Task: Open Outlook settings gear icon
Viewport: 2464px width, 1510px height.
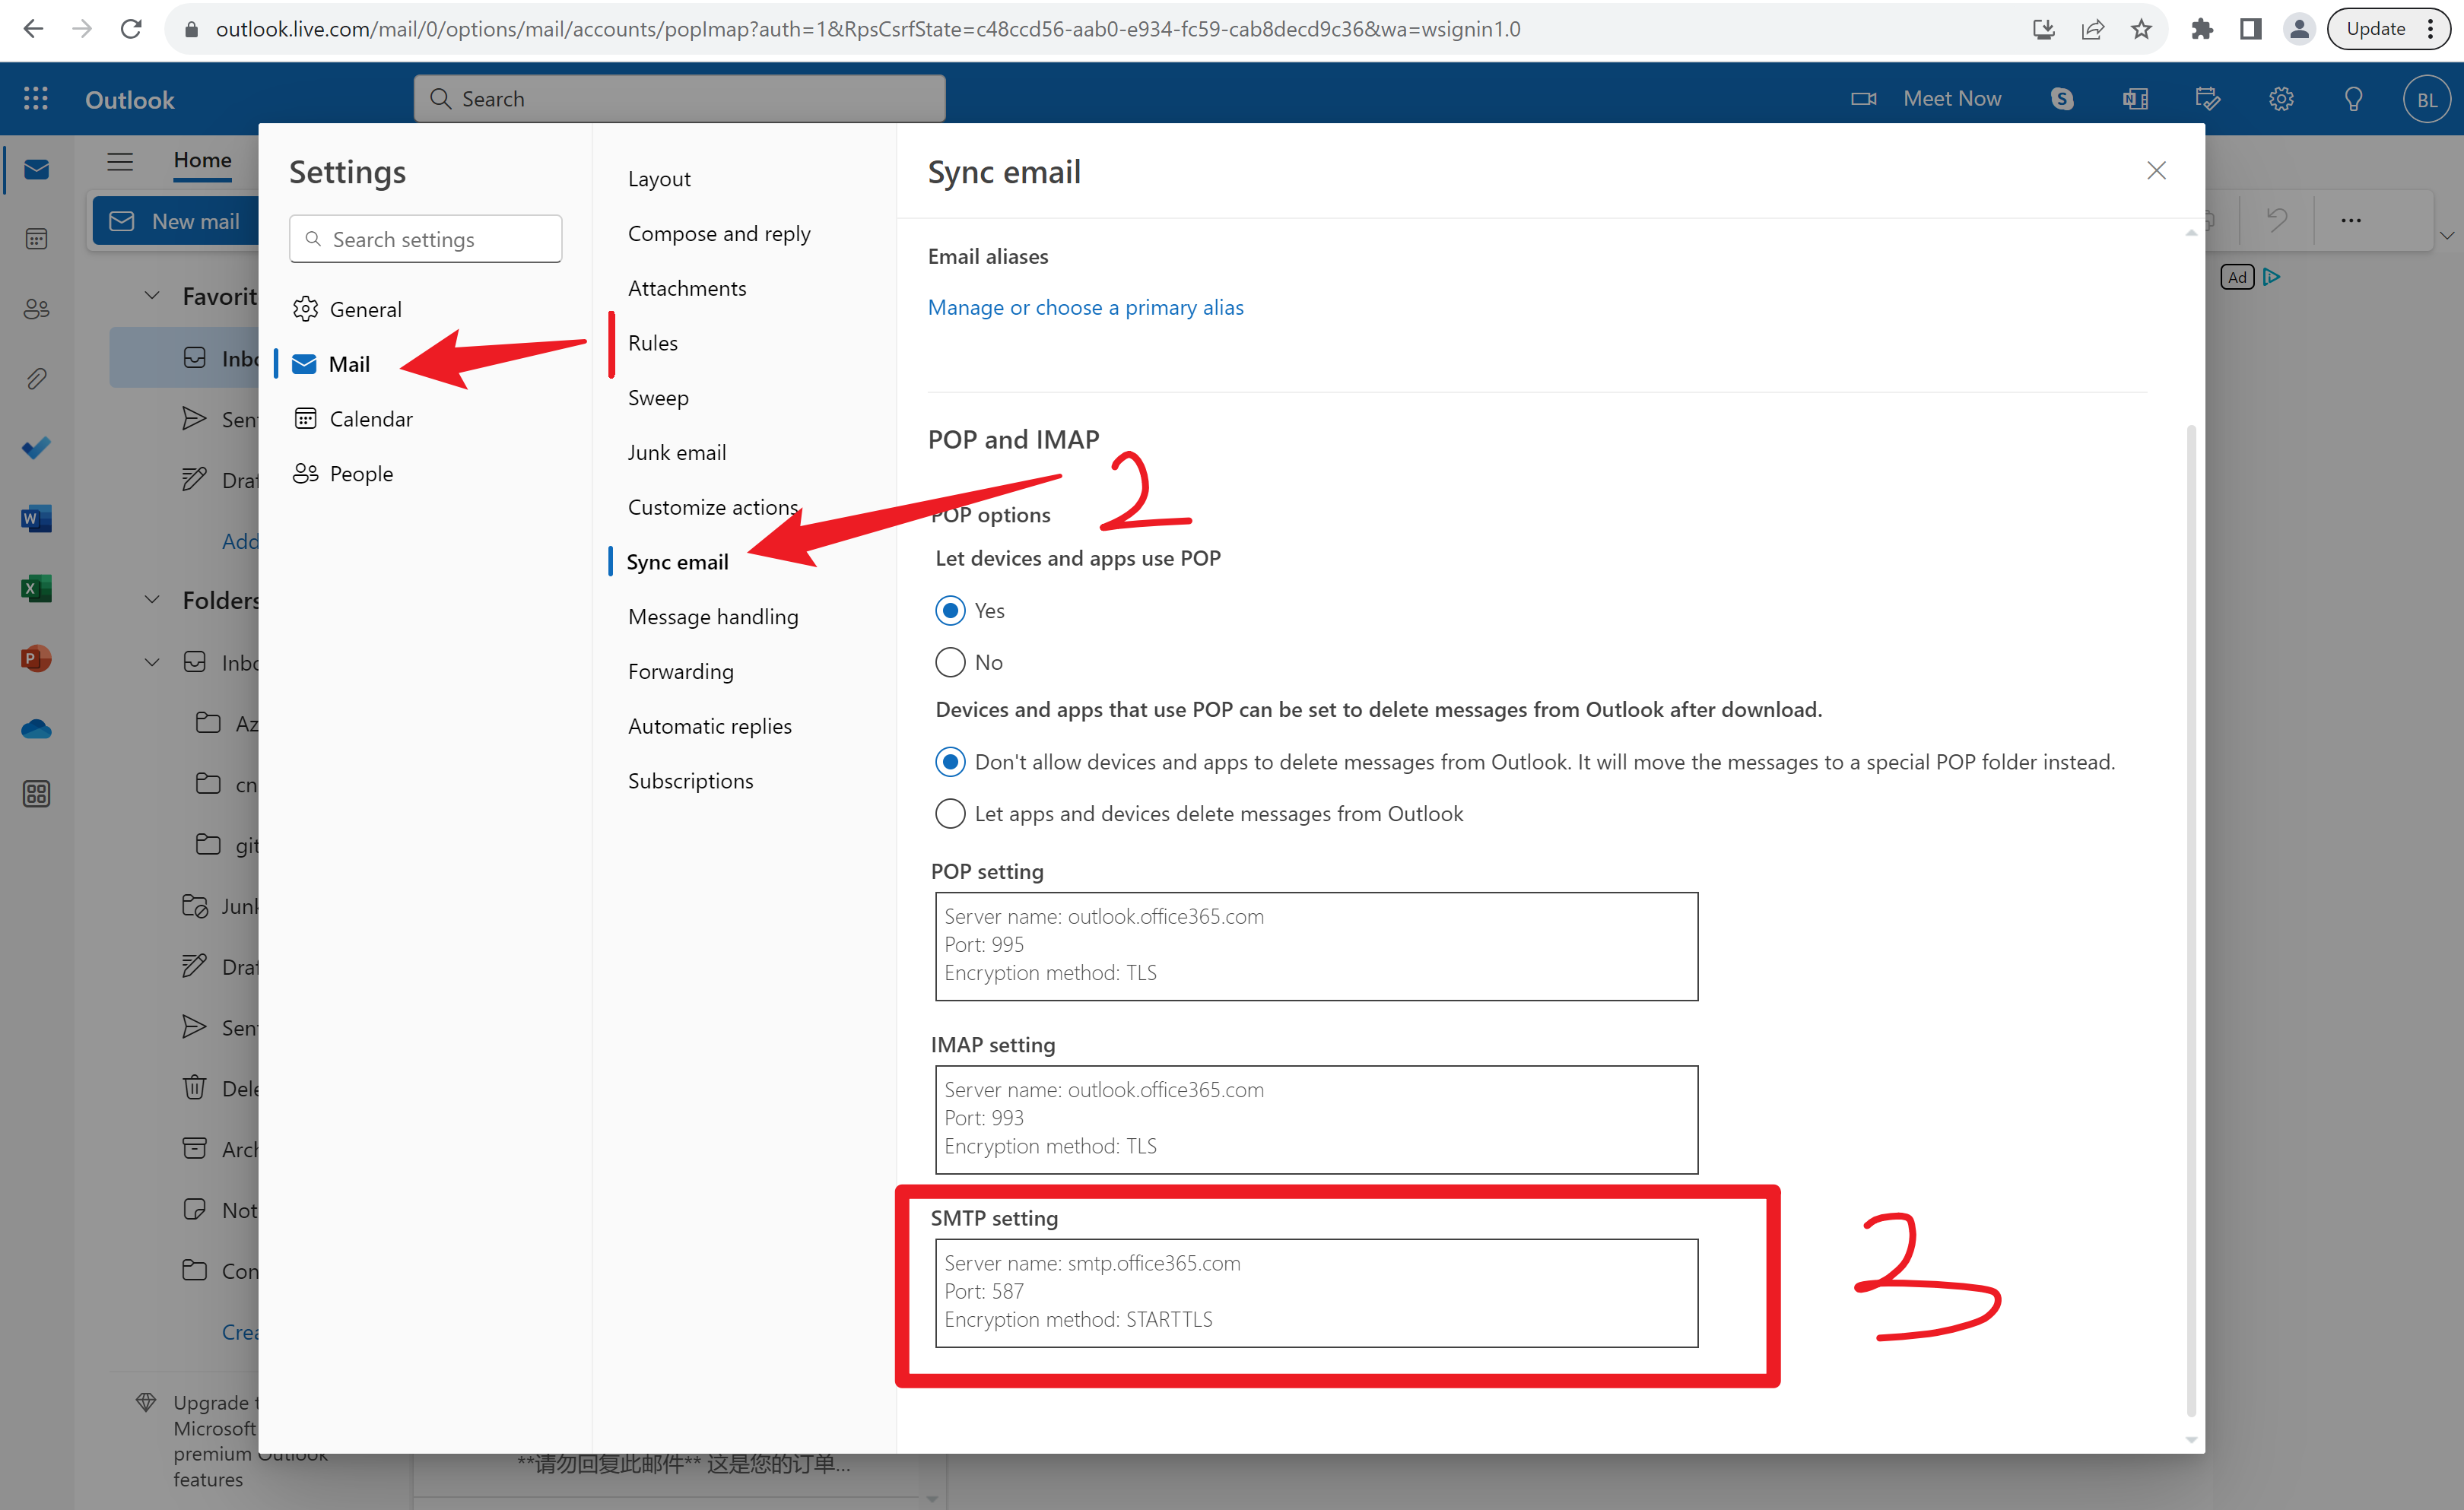Action: pos(2281,98)
